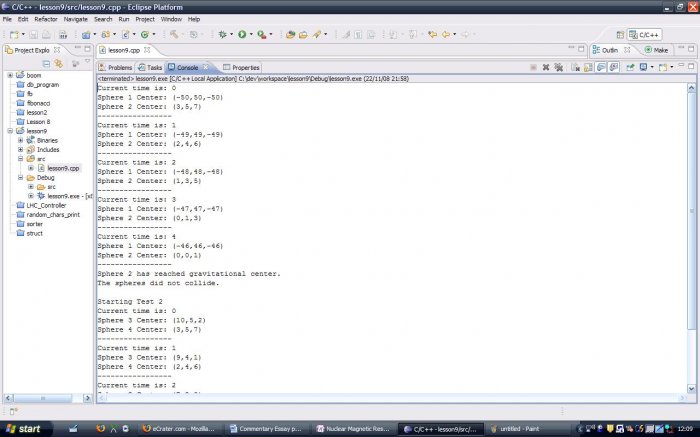Click the New C++ Project icon

86,34
